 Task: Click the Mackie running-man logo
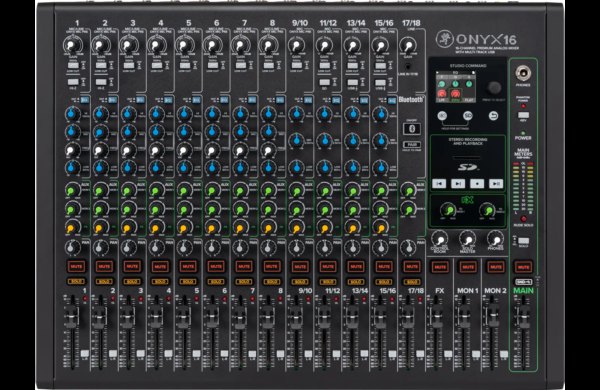(445, 39)
